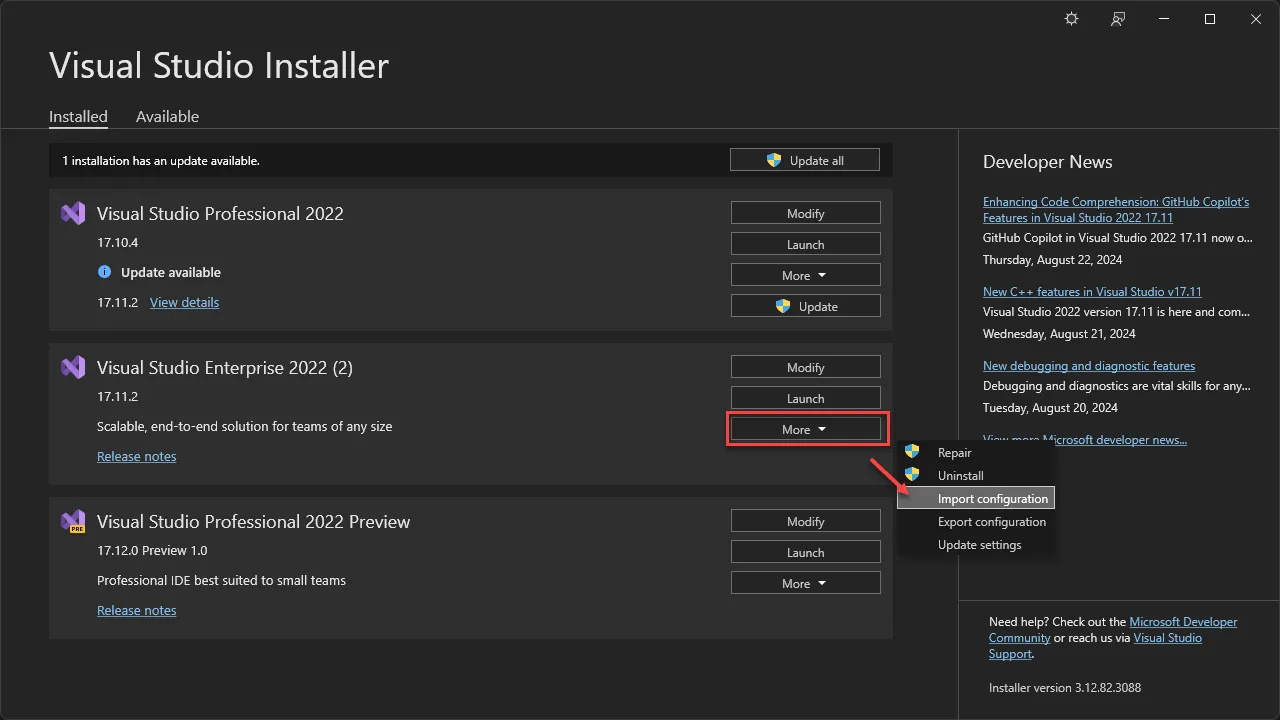This screenshot has height=720, width=1280.
Task: Open the More dropdown for Visual Studio Professional 2022
Action: tap(805, 274)
